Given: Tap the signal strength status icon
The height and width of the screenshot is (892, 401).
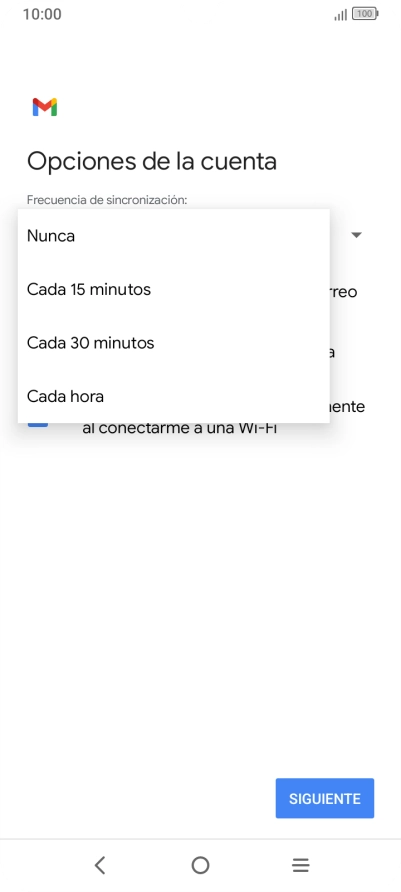Looking at the screenshot, I should (x=341, y=14).
